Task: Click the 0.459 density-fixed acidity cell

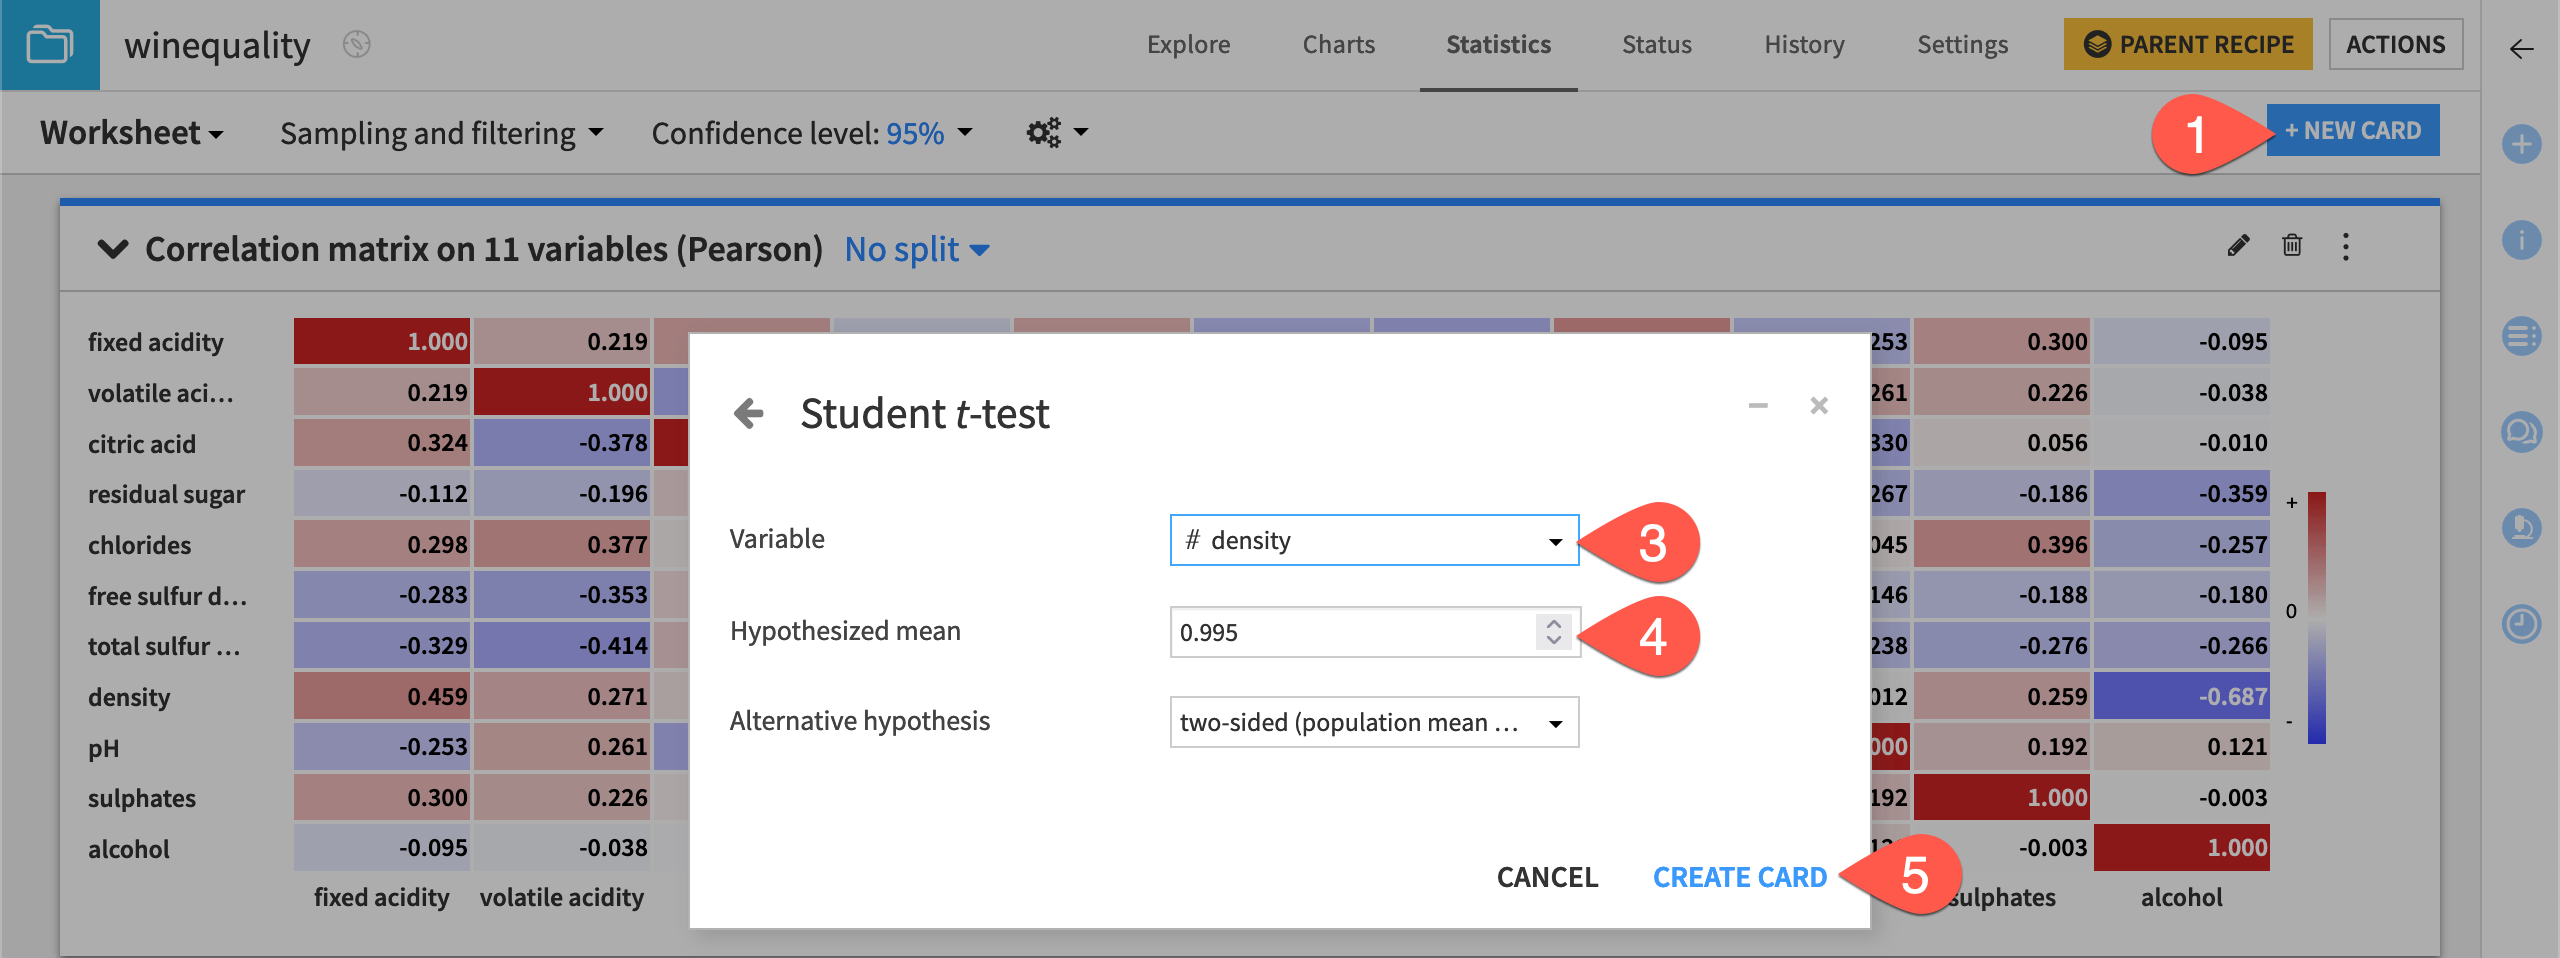Action: [382, 696]
